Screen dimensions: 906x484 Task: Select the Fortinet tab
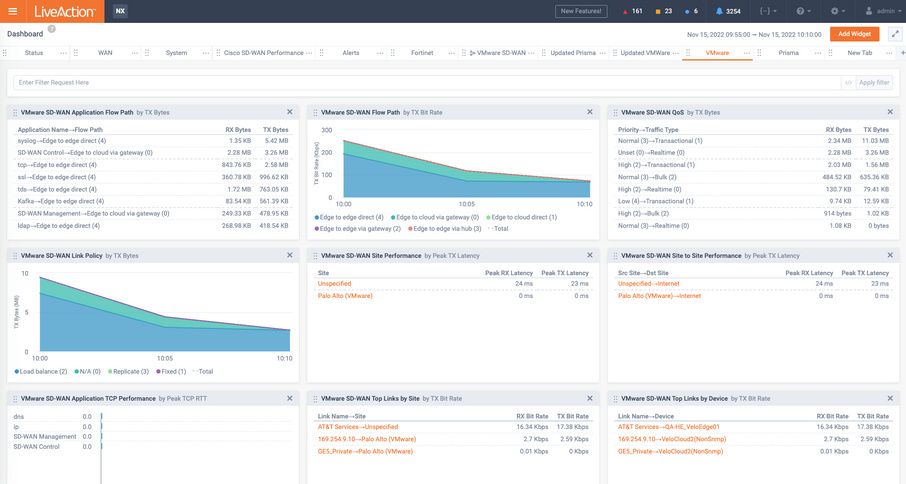point(422,53)
